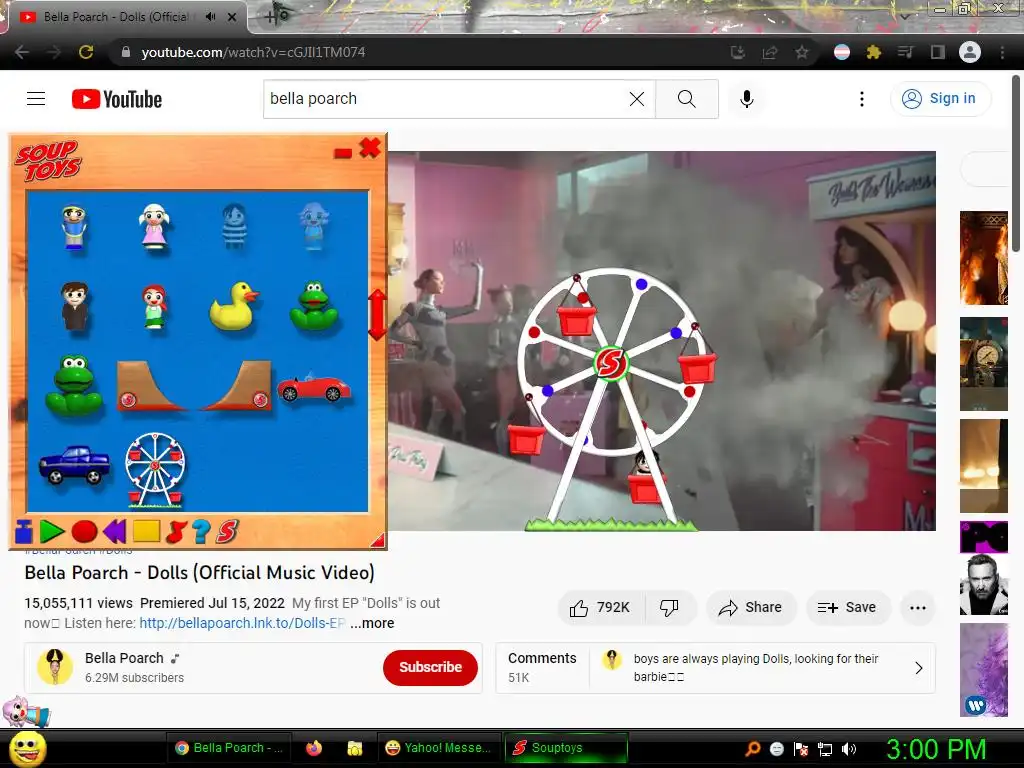Open the Chrome profile avatar
The height and width of the screenshot is (768, 1024).
pyautogui.click(x=970, y=52)
